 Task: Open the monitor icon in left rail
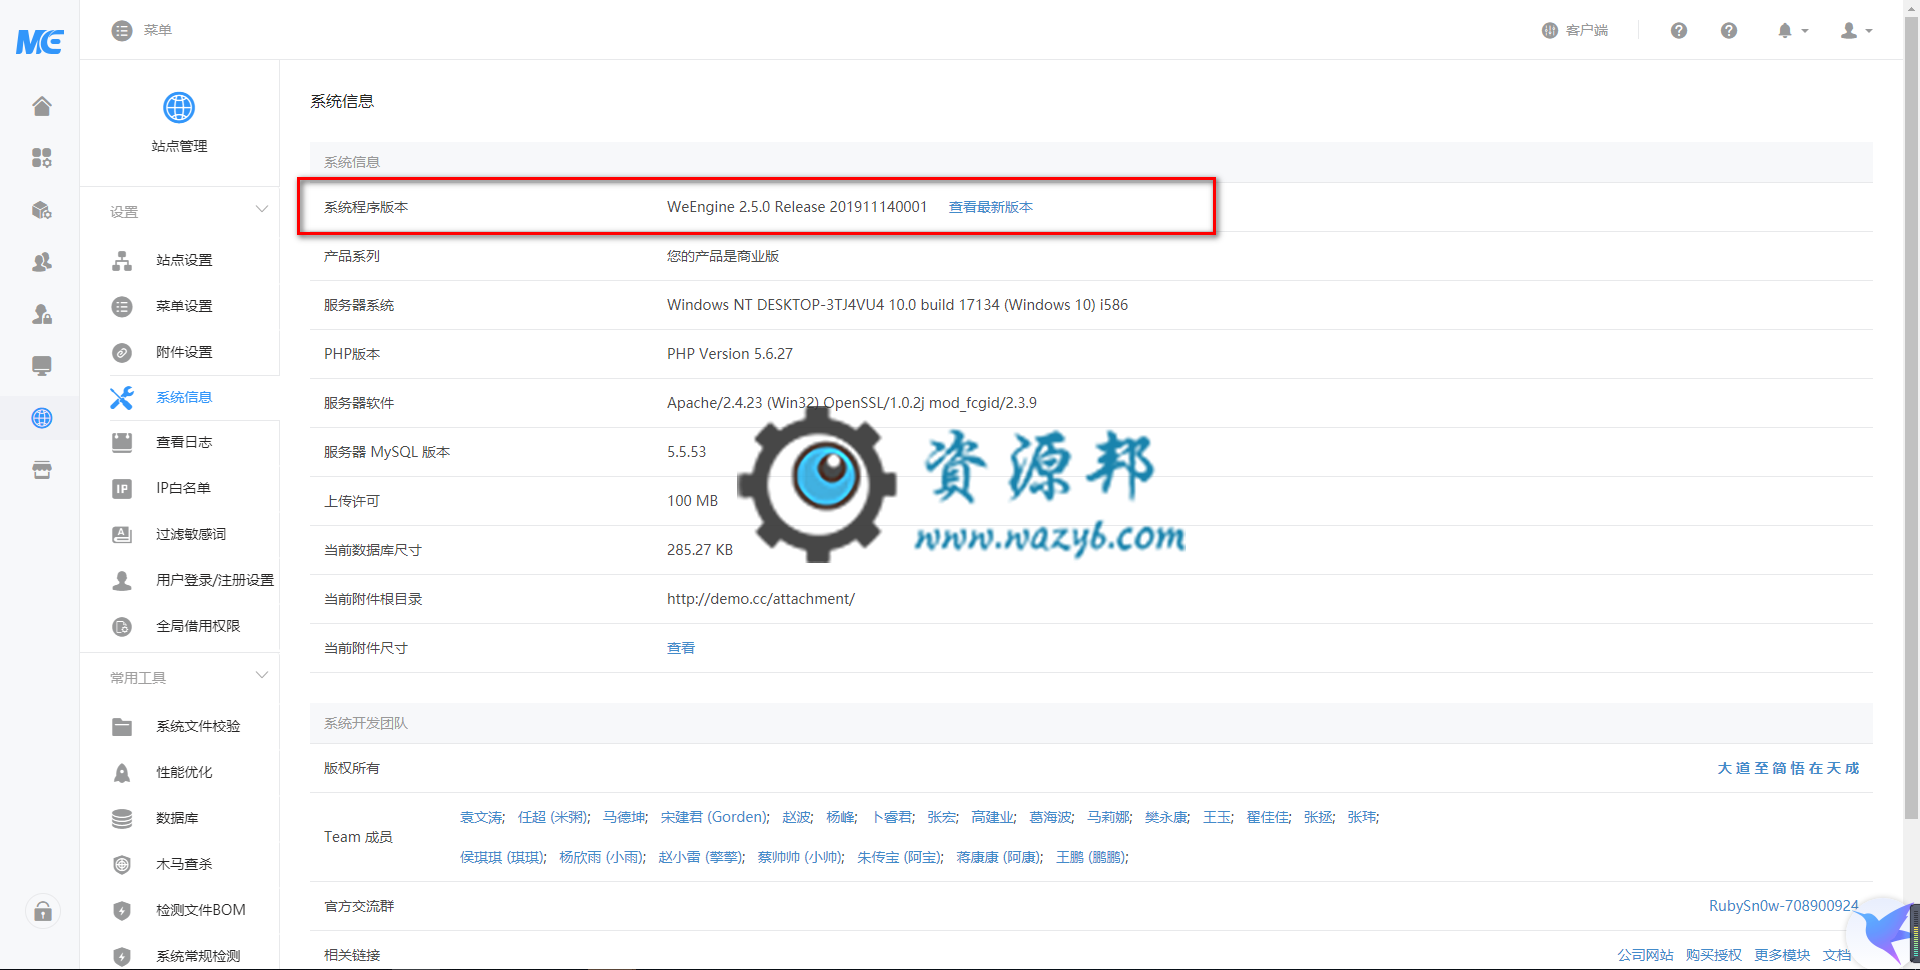pyautogui.click(x=42, y=366)
